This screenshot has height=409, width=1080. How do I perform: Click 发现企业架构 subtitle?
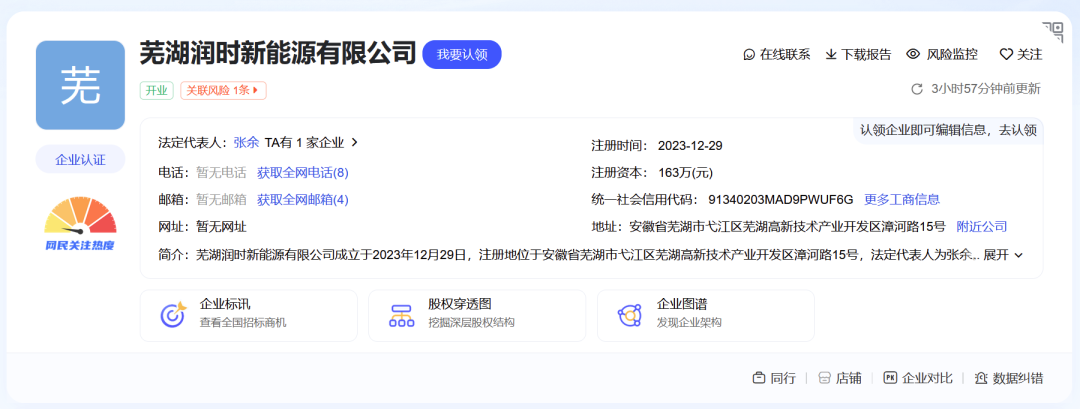(x=689, y=322)
